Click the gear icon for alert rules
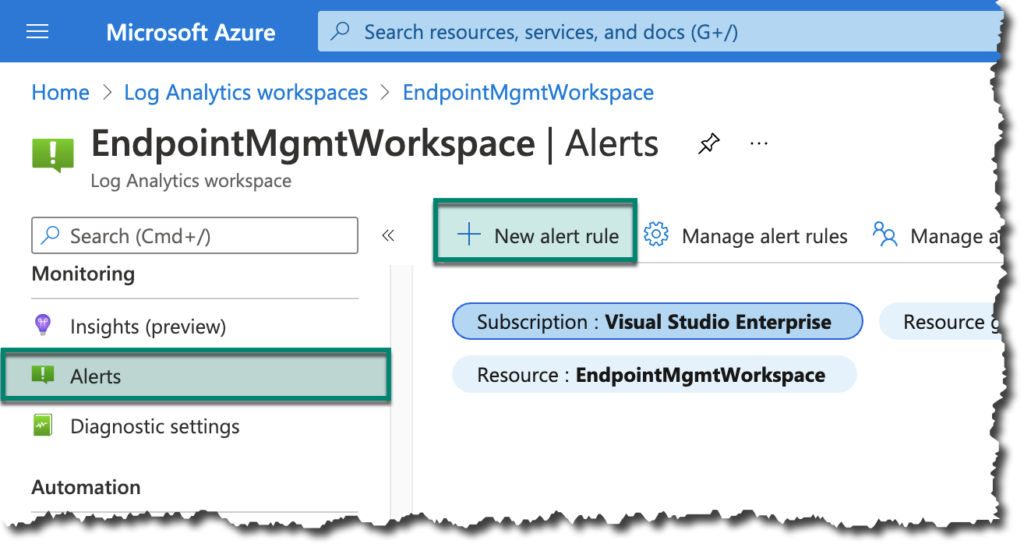 656,234
